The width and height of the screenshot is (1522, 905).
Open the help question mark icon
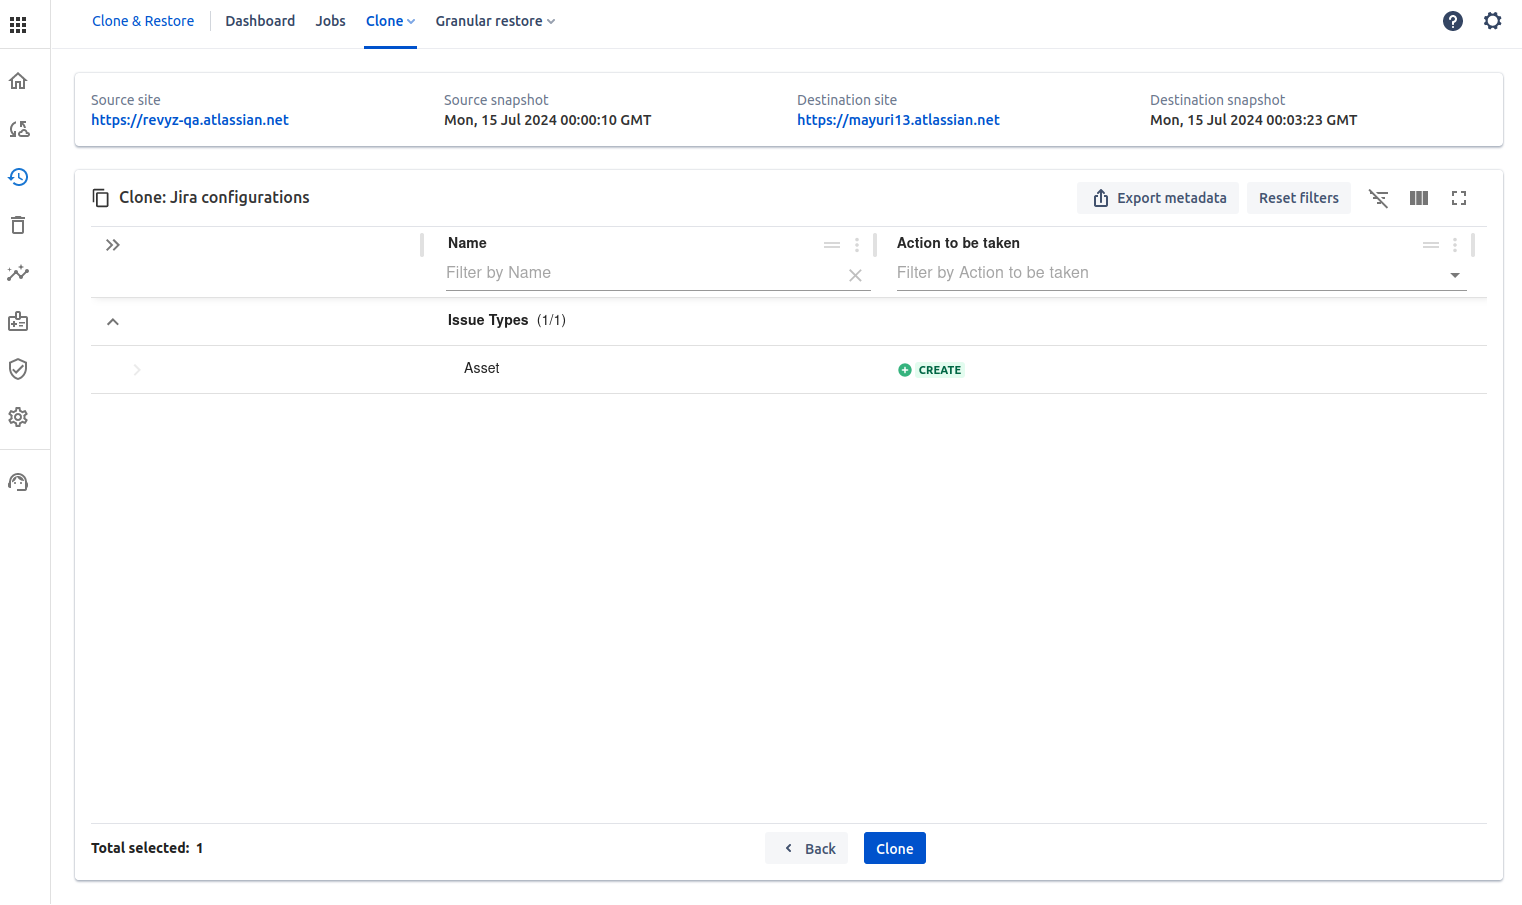click(x=1453, y=21)
